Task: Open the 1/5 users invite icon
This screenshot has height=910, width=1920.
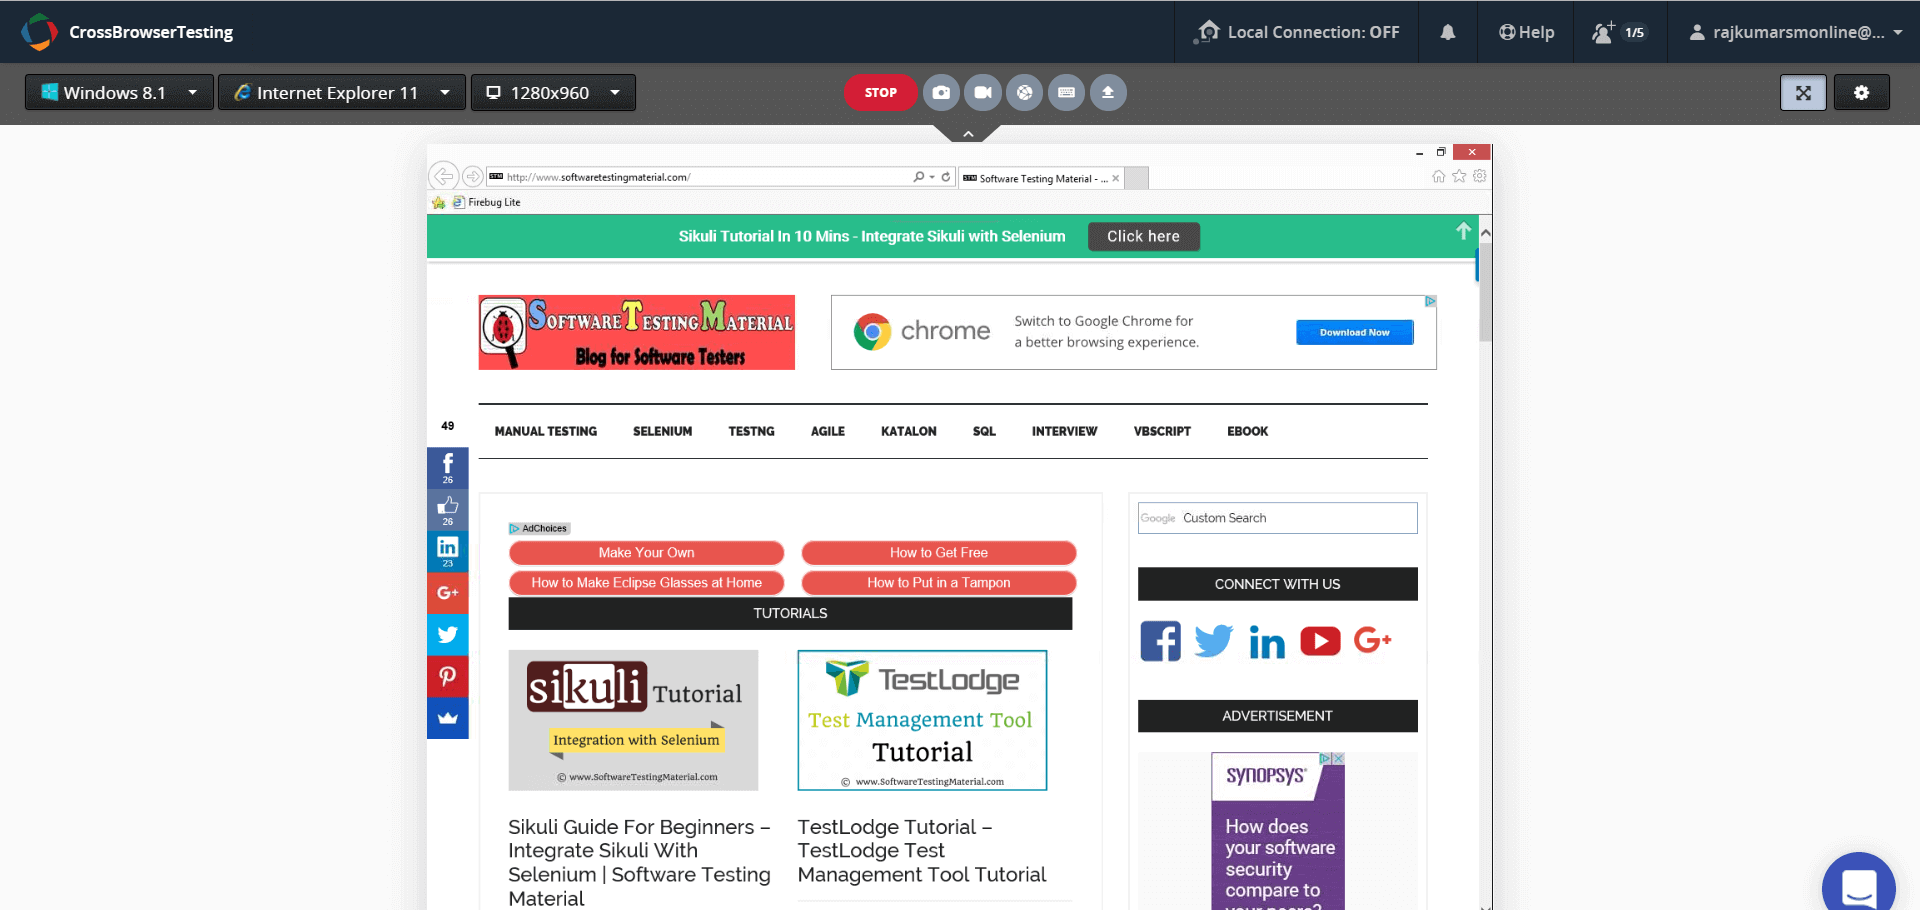Action: pyautogui.click(x=1619, y=32)
